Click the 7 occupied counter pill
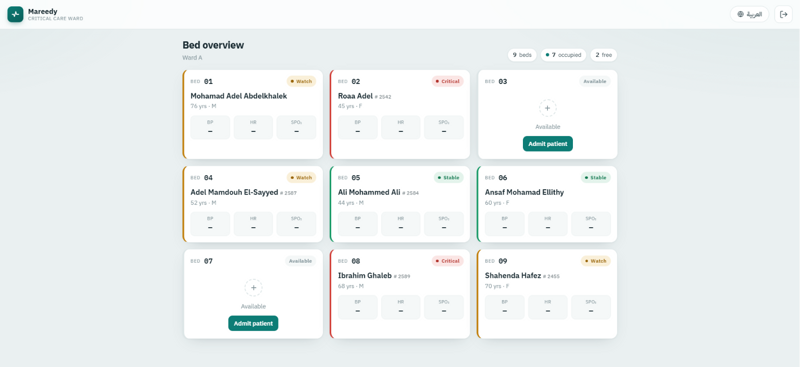The width and height of the screenshot is (800, 367). [563, 55]
